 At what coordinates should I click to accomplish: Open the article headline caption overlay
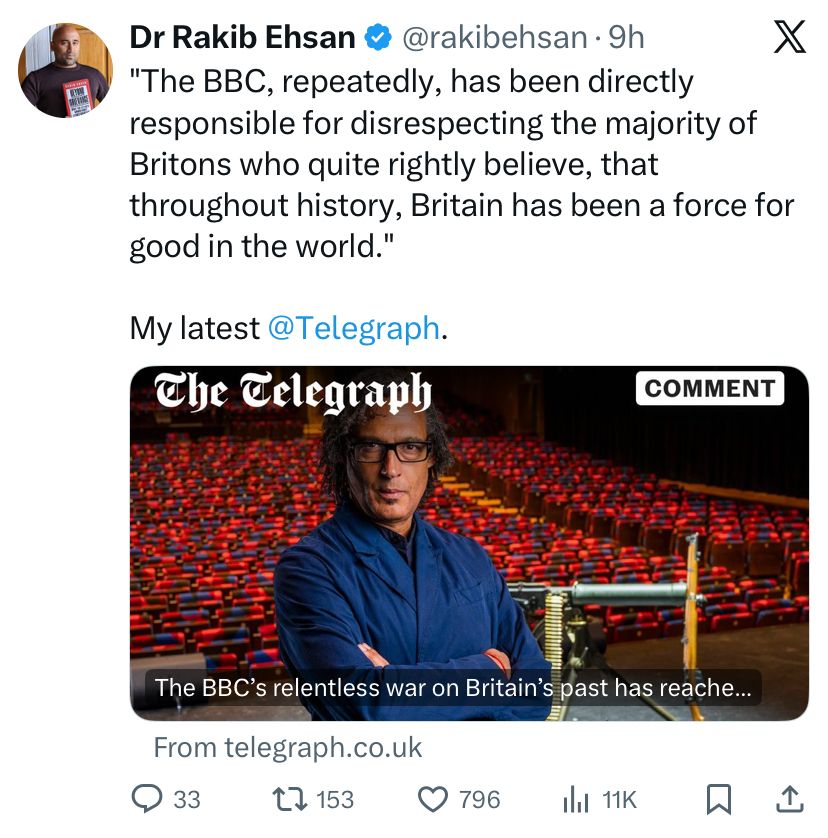453,688
